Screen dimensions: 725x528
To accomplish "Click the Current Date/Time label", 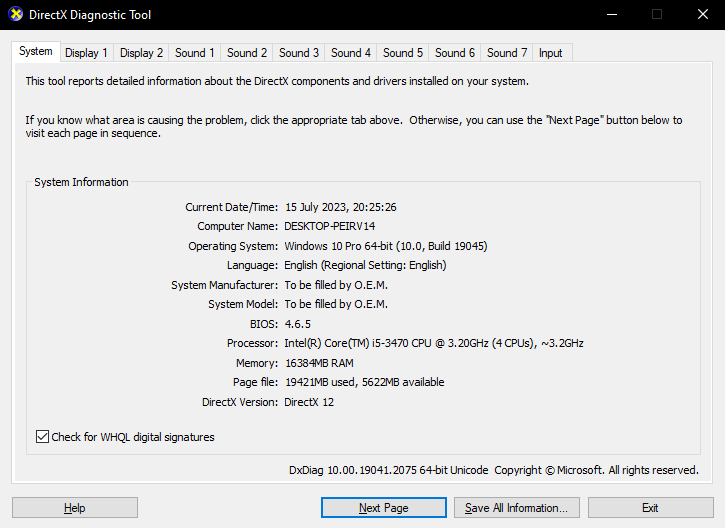I will point(232,207).
